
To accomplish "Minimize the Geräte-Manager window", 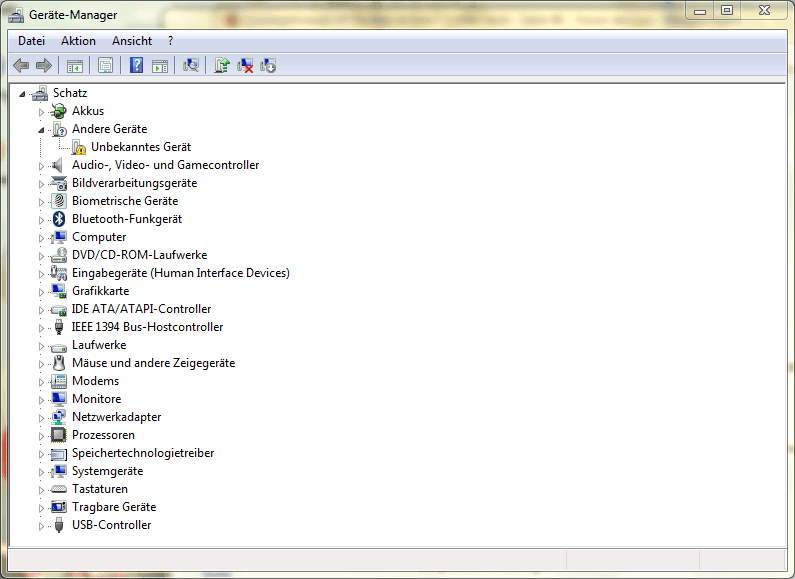I will 700,10.
